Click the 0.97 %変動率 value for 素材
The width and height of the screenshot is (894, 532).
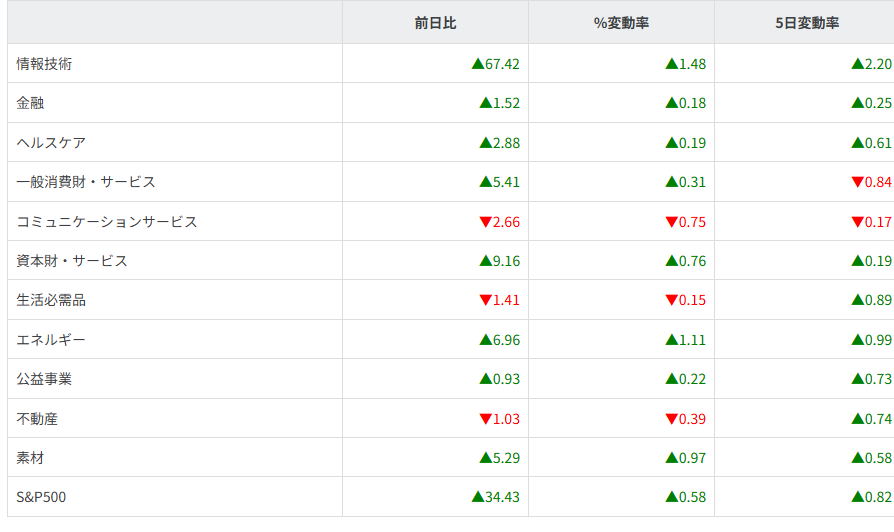pyautogui.click(x=692, y=458)
